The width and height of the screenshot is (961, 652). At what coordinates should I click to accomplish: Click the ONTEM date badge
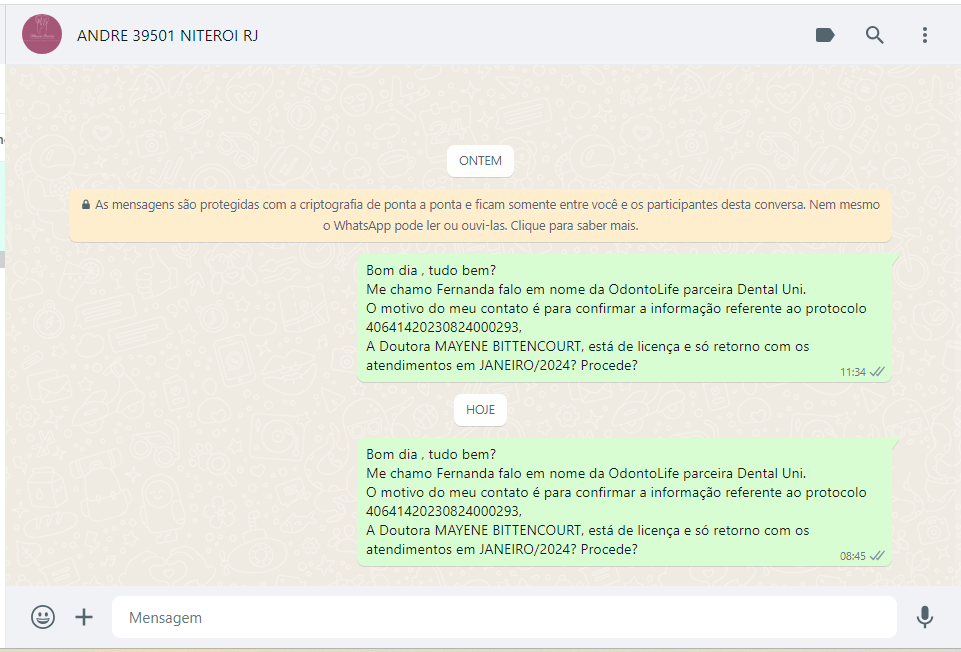tap(480, 161)
